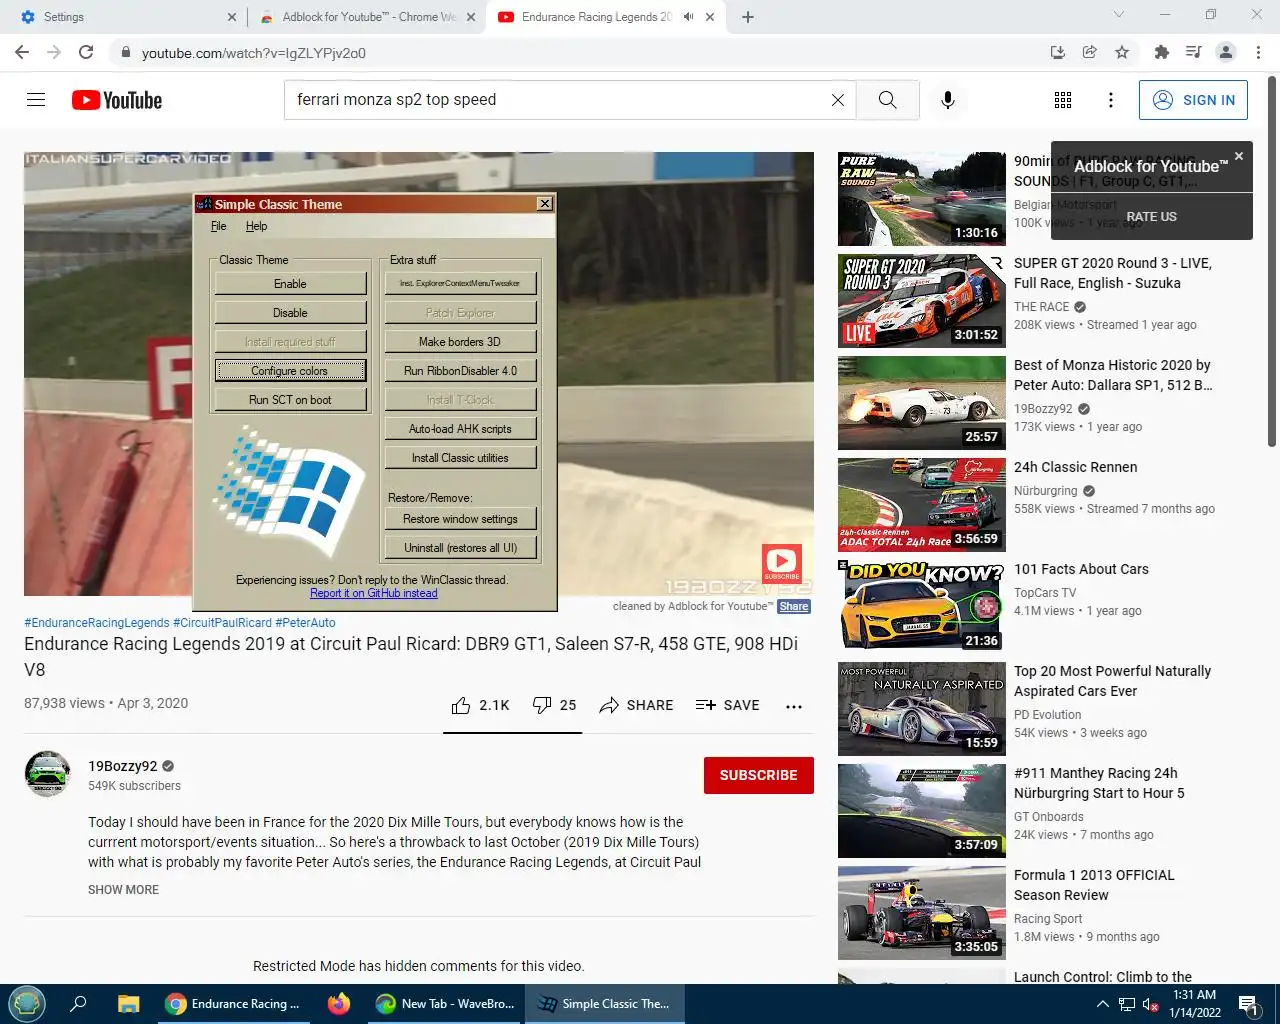Reload the YouTube page
This screenshot has width=1280, height=1024.
[86, 52]
